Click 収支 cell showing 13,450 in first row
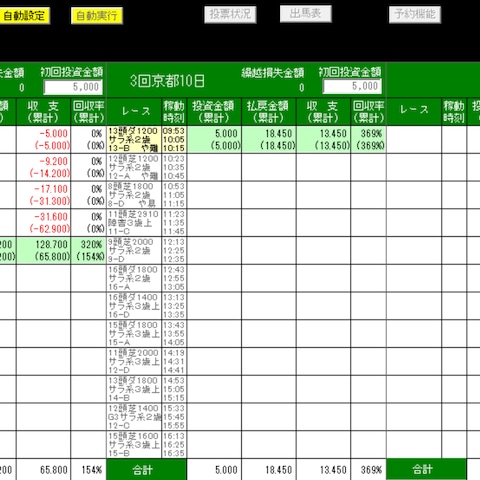This screenshot has width=480, height=480. pyautogui.click(x=323, y=139)
